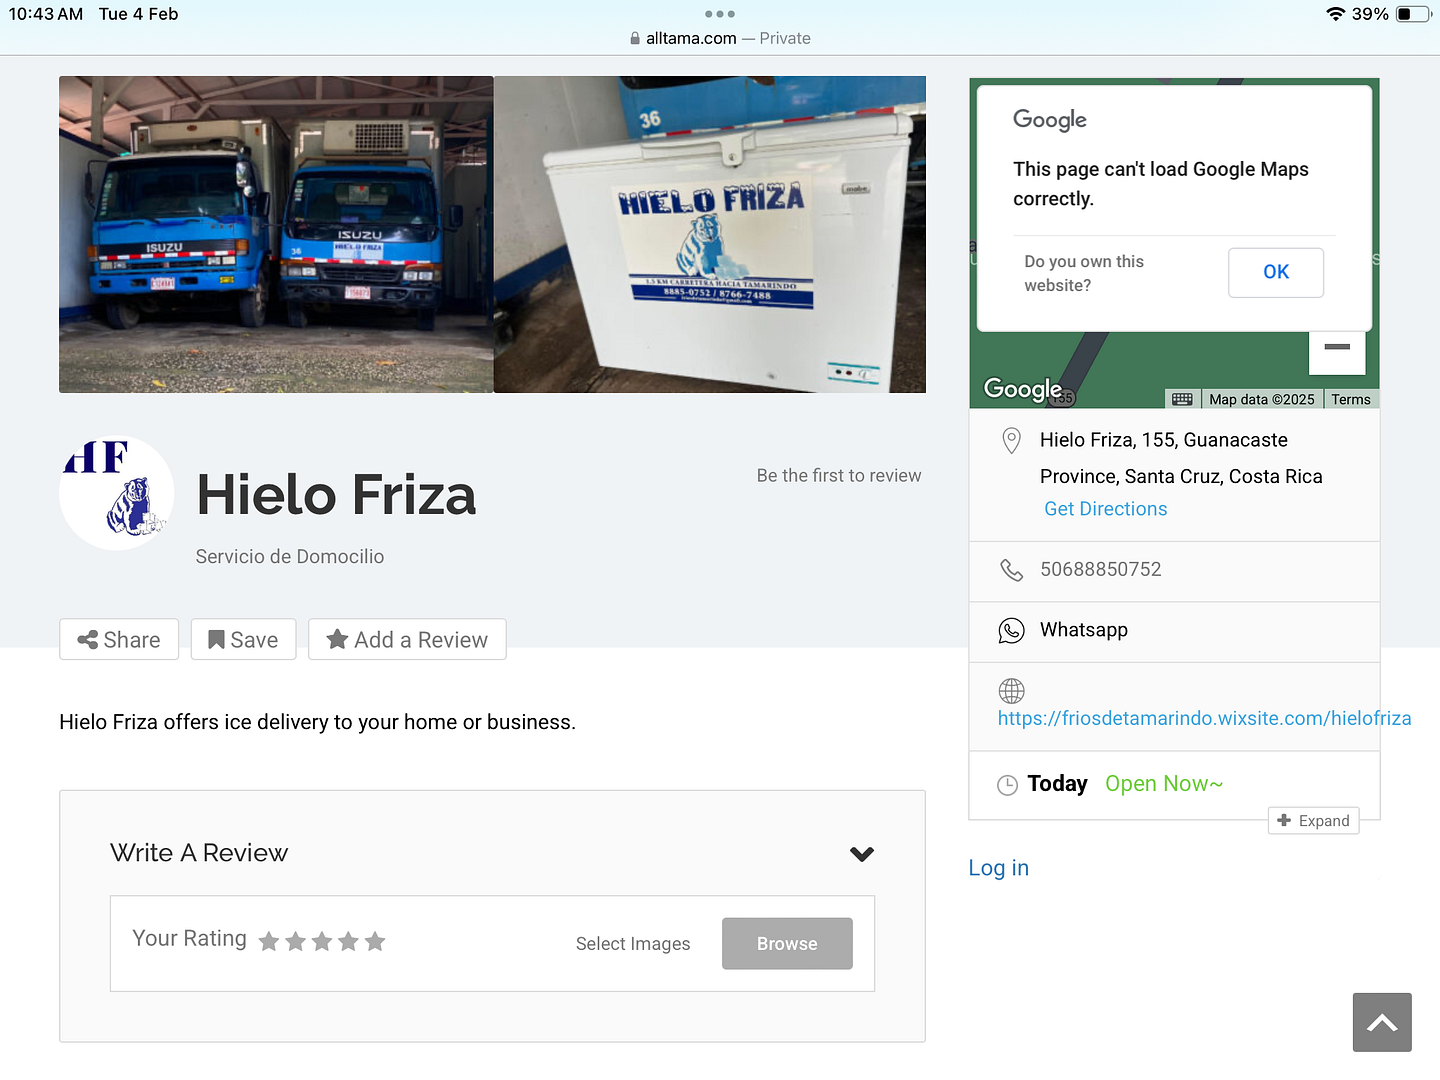The width and height of the screenshot is (1440, 1080).
Task: Click the clock icon beside Today
Action: coord(1008,785)
